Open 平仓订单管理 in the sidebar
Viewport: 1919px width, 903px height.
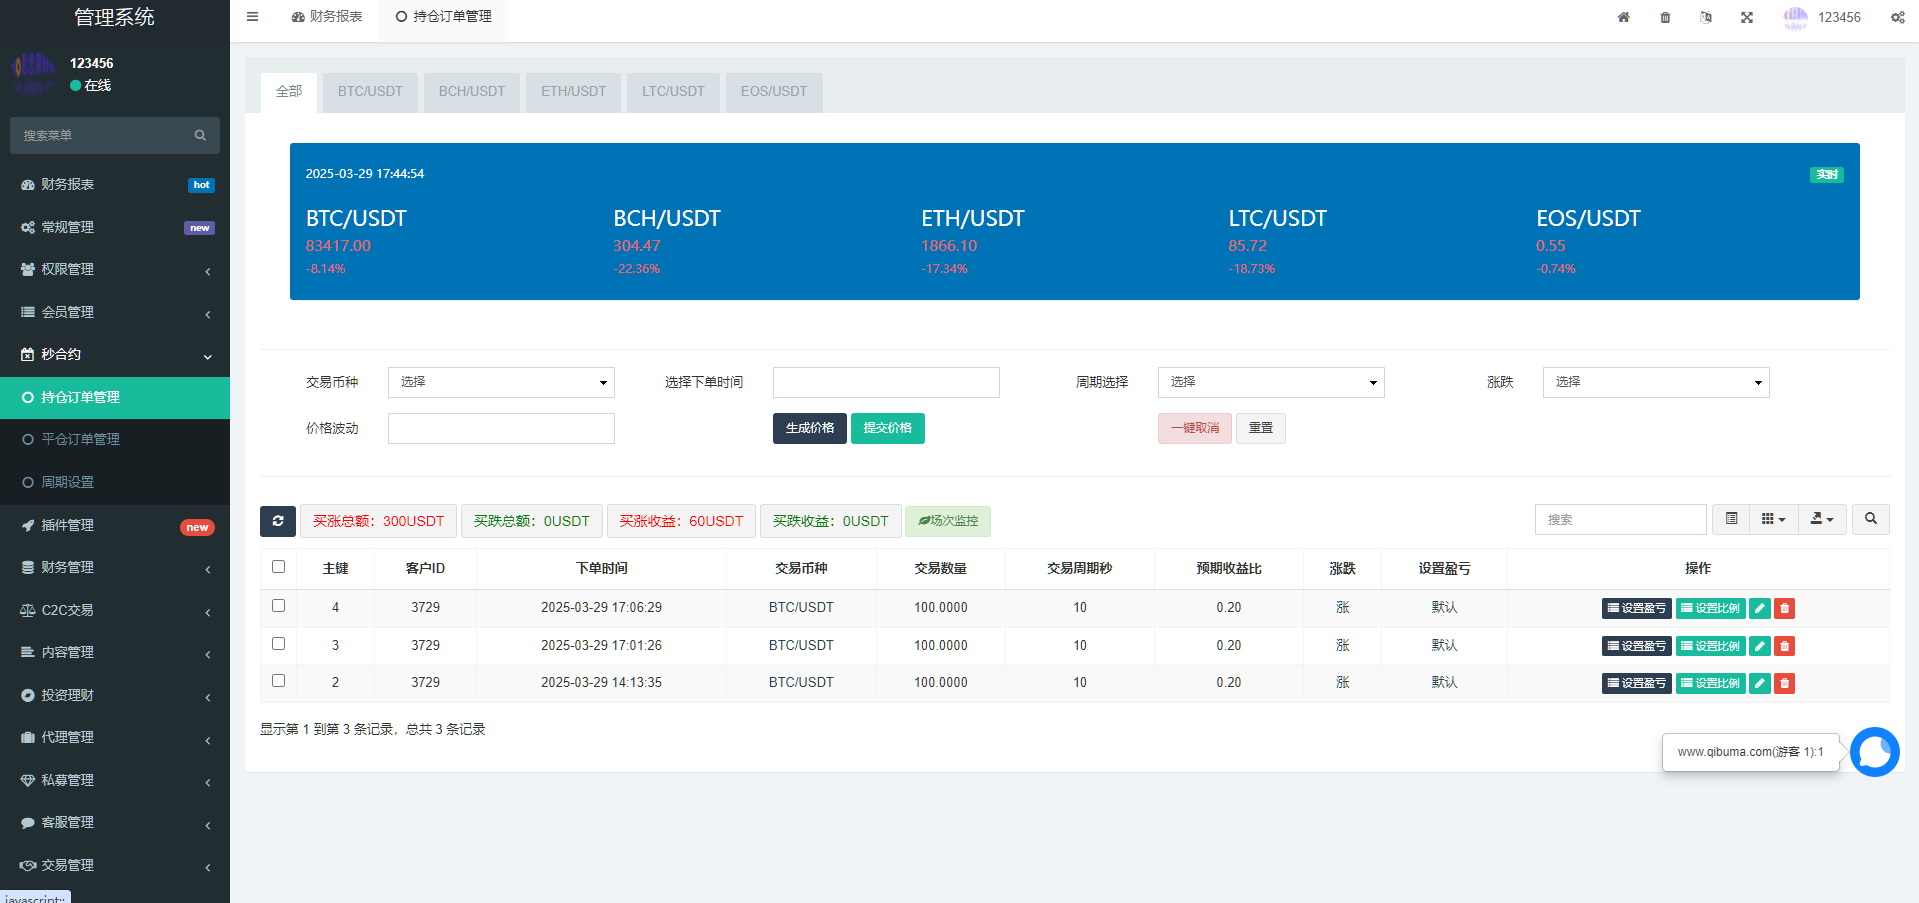(x=80, y=439)
